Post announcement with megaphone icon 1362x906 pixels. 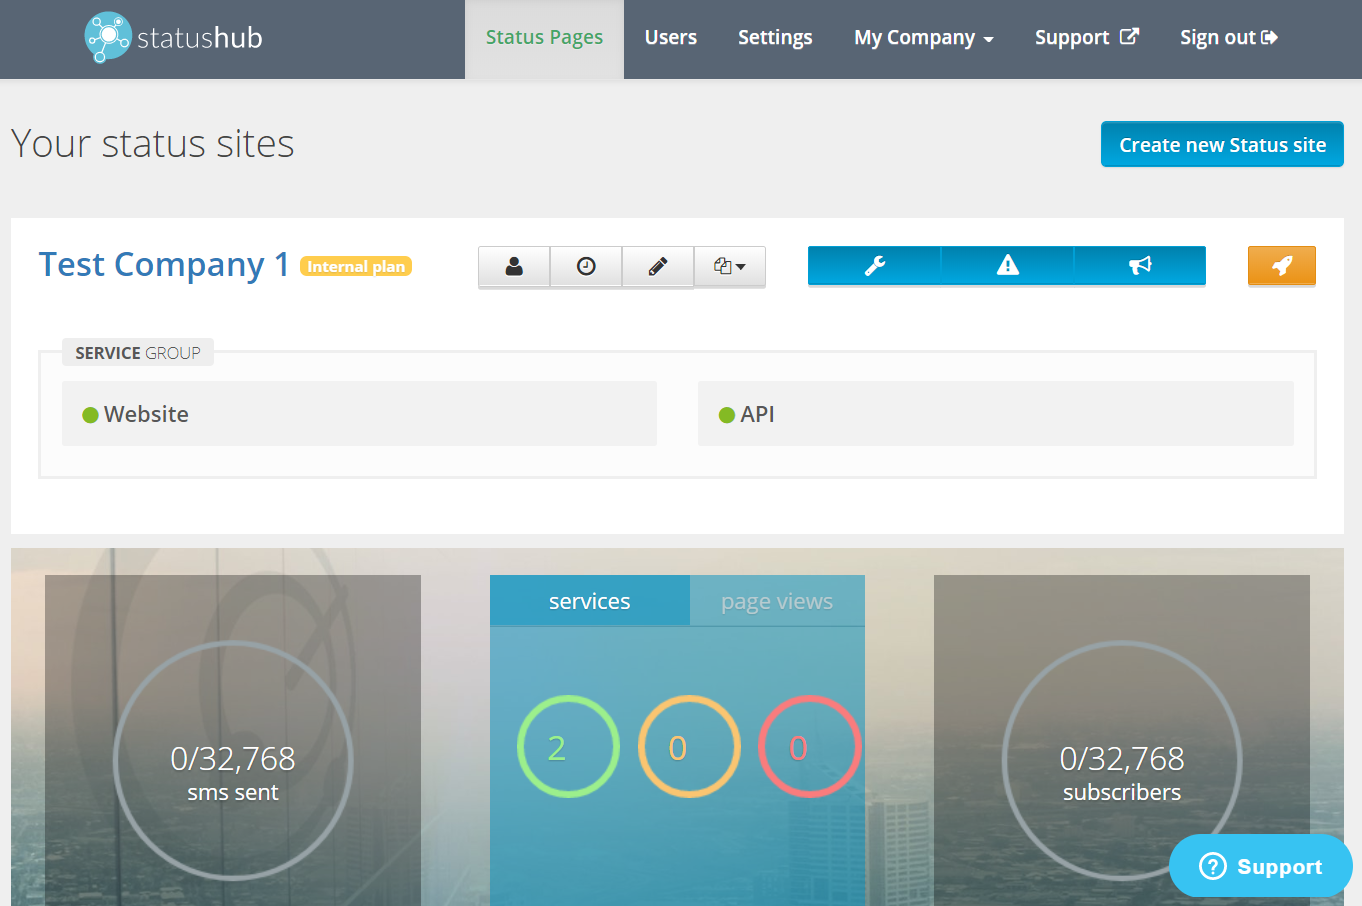tap(1140, 265)
